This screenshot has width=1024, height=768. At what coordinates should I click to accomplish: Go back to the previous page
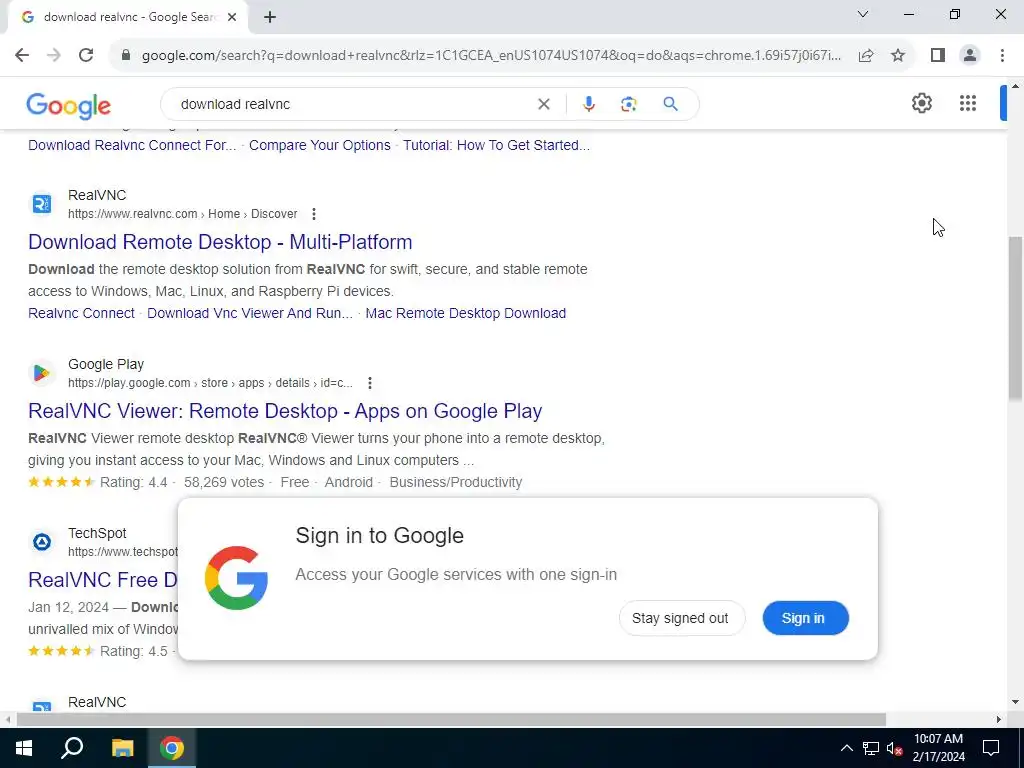click(x=22, y=55)
